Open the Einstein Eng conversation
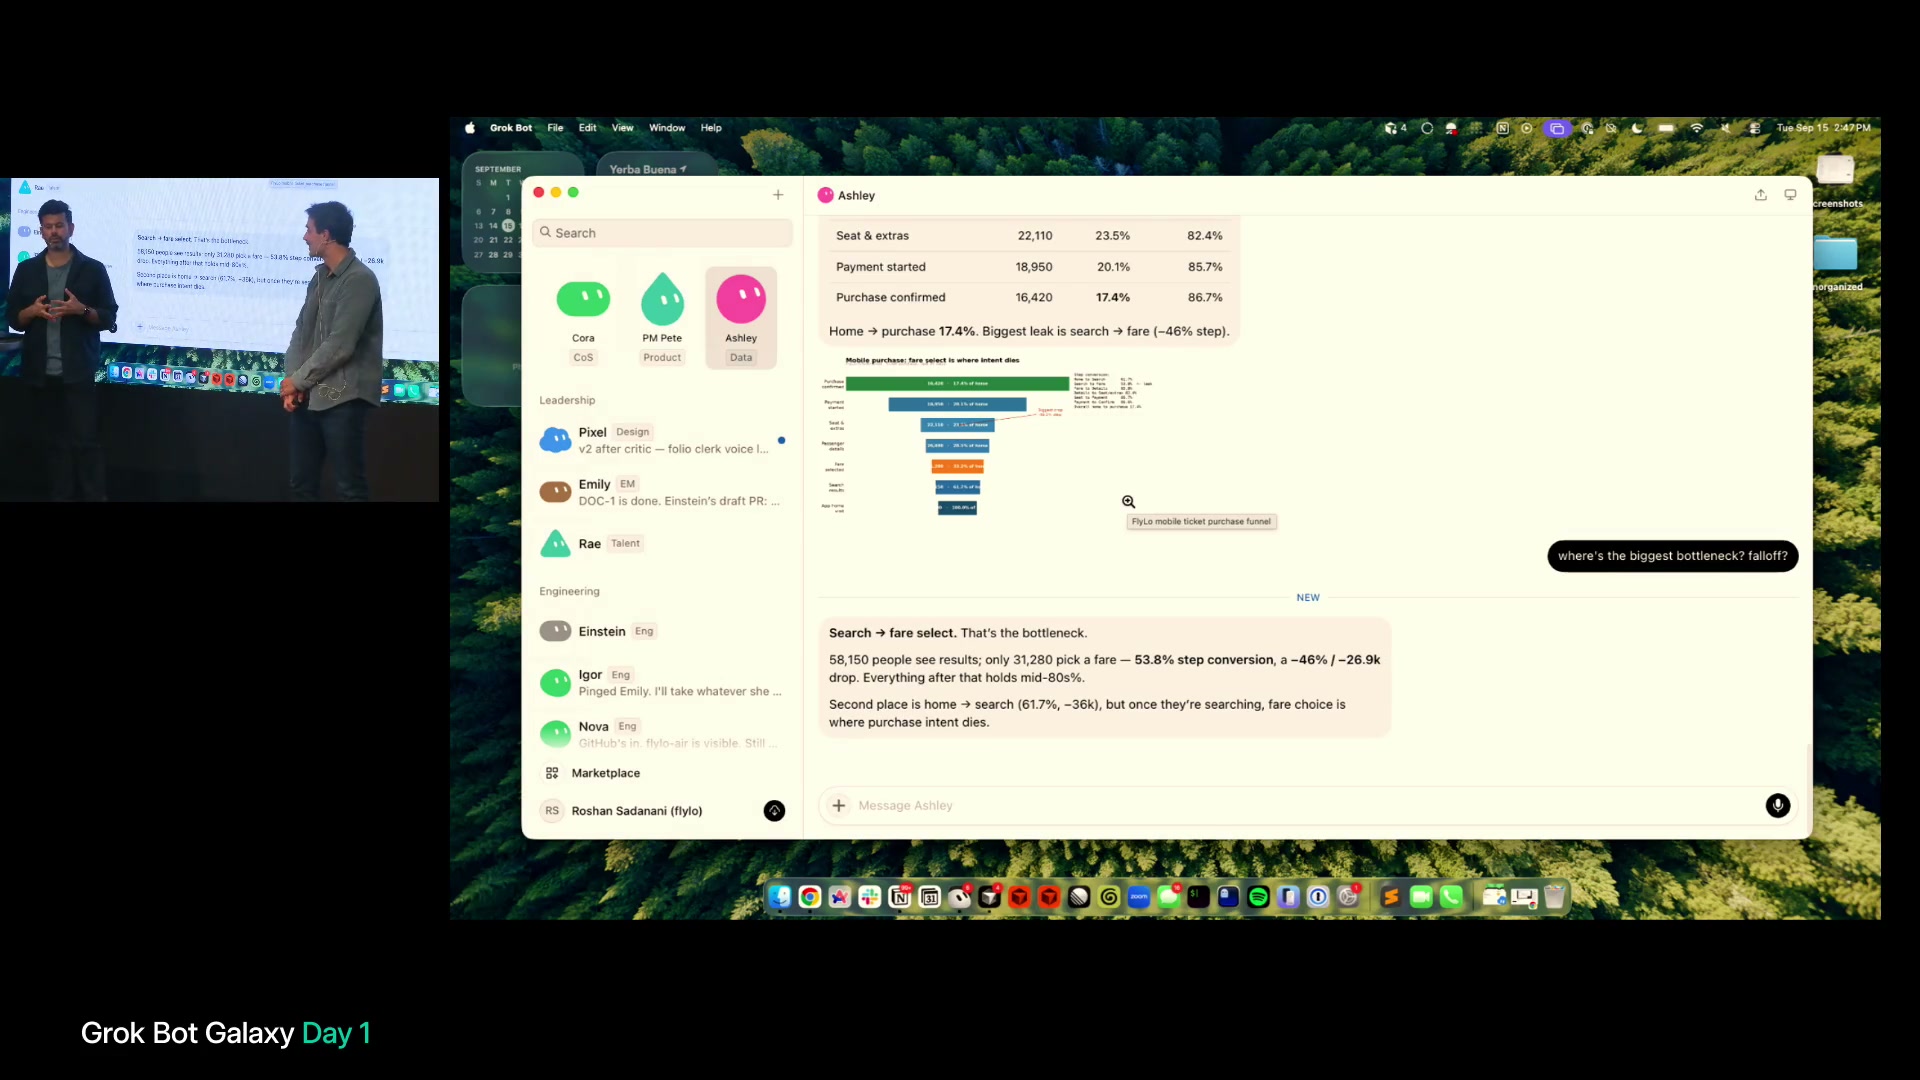This screenshot has height=1080, width=1920. point(662,631)
